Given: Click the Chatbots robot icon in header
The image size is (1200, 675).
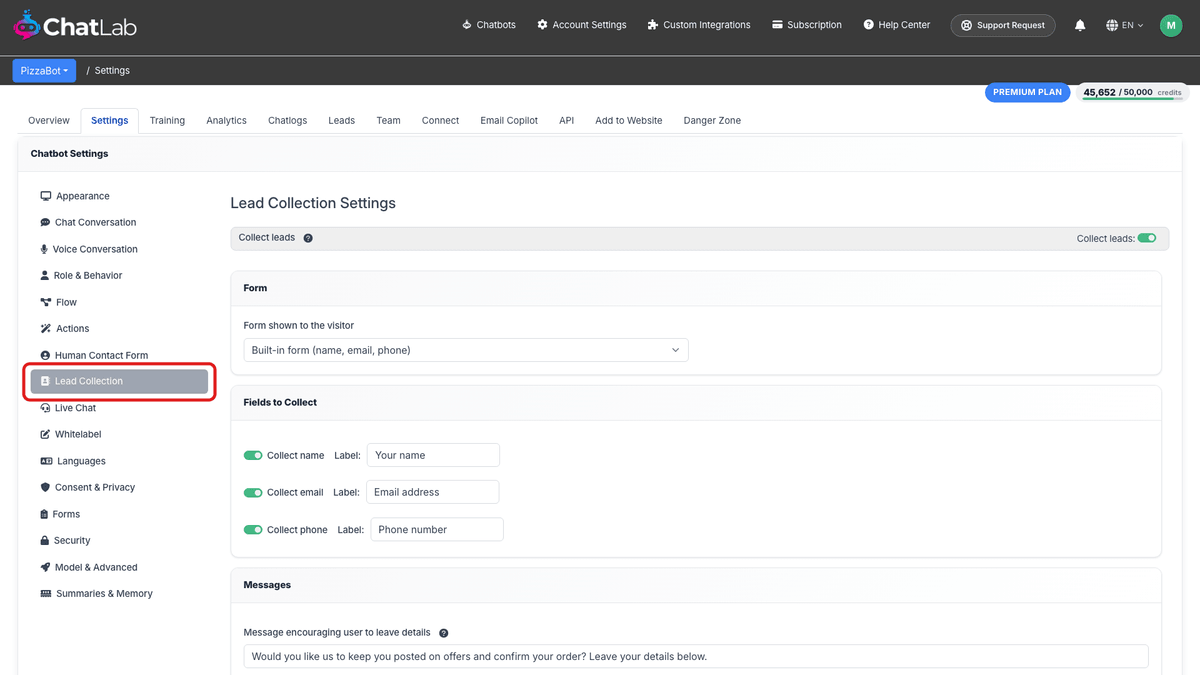Looking at the screenshot, I should coord(467,25).
